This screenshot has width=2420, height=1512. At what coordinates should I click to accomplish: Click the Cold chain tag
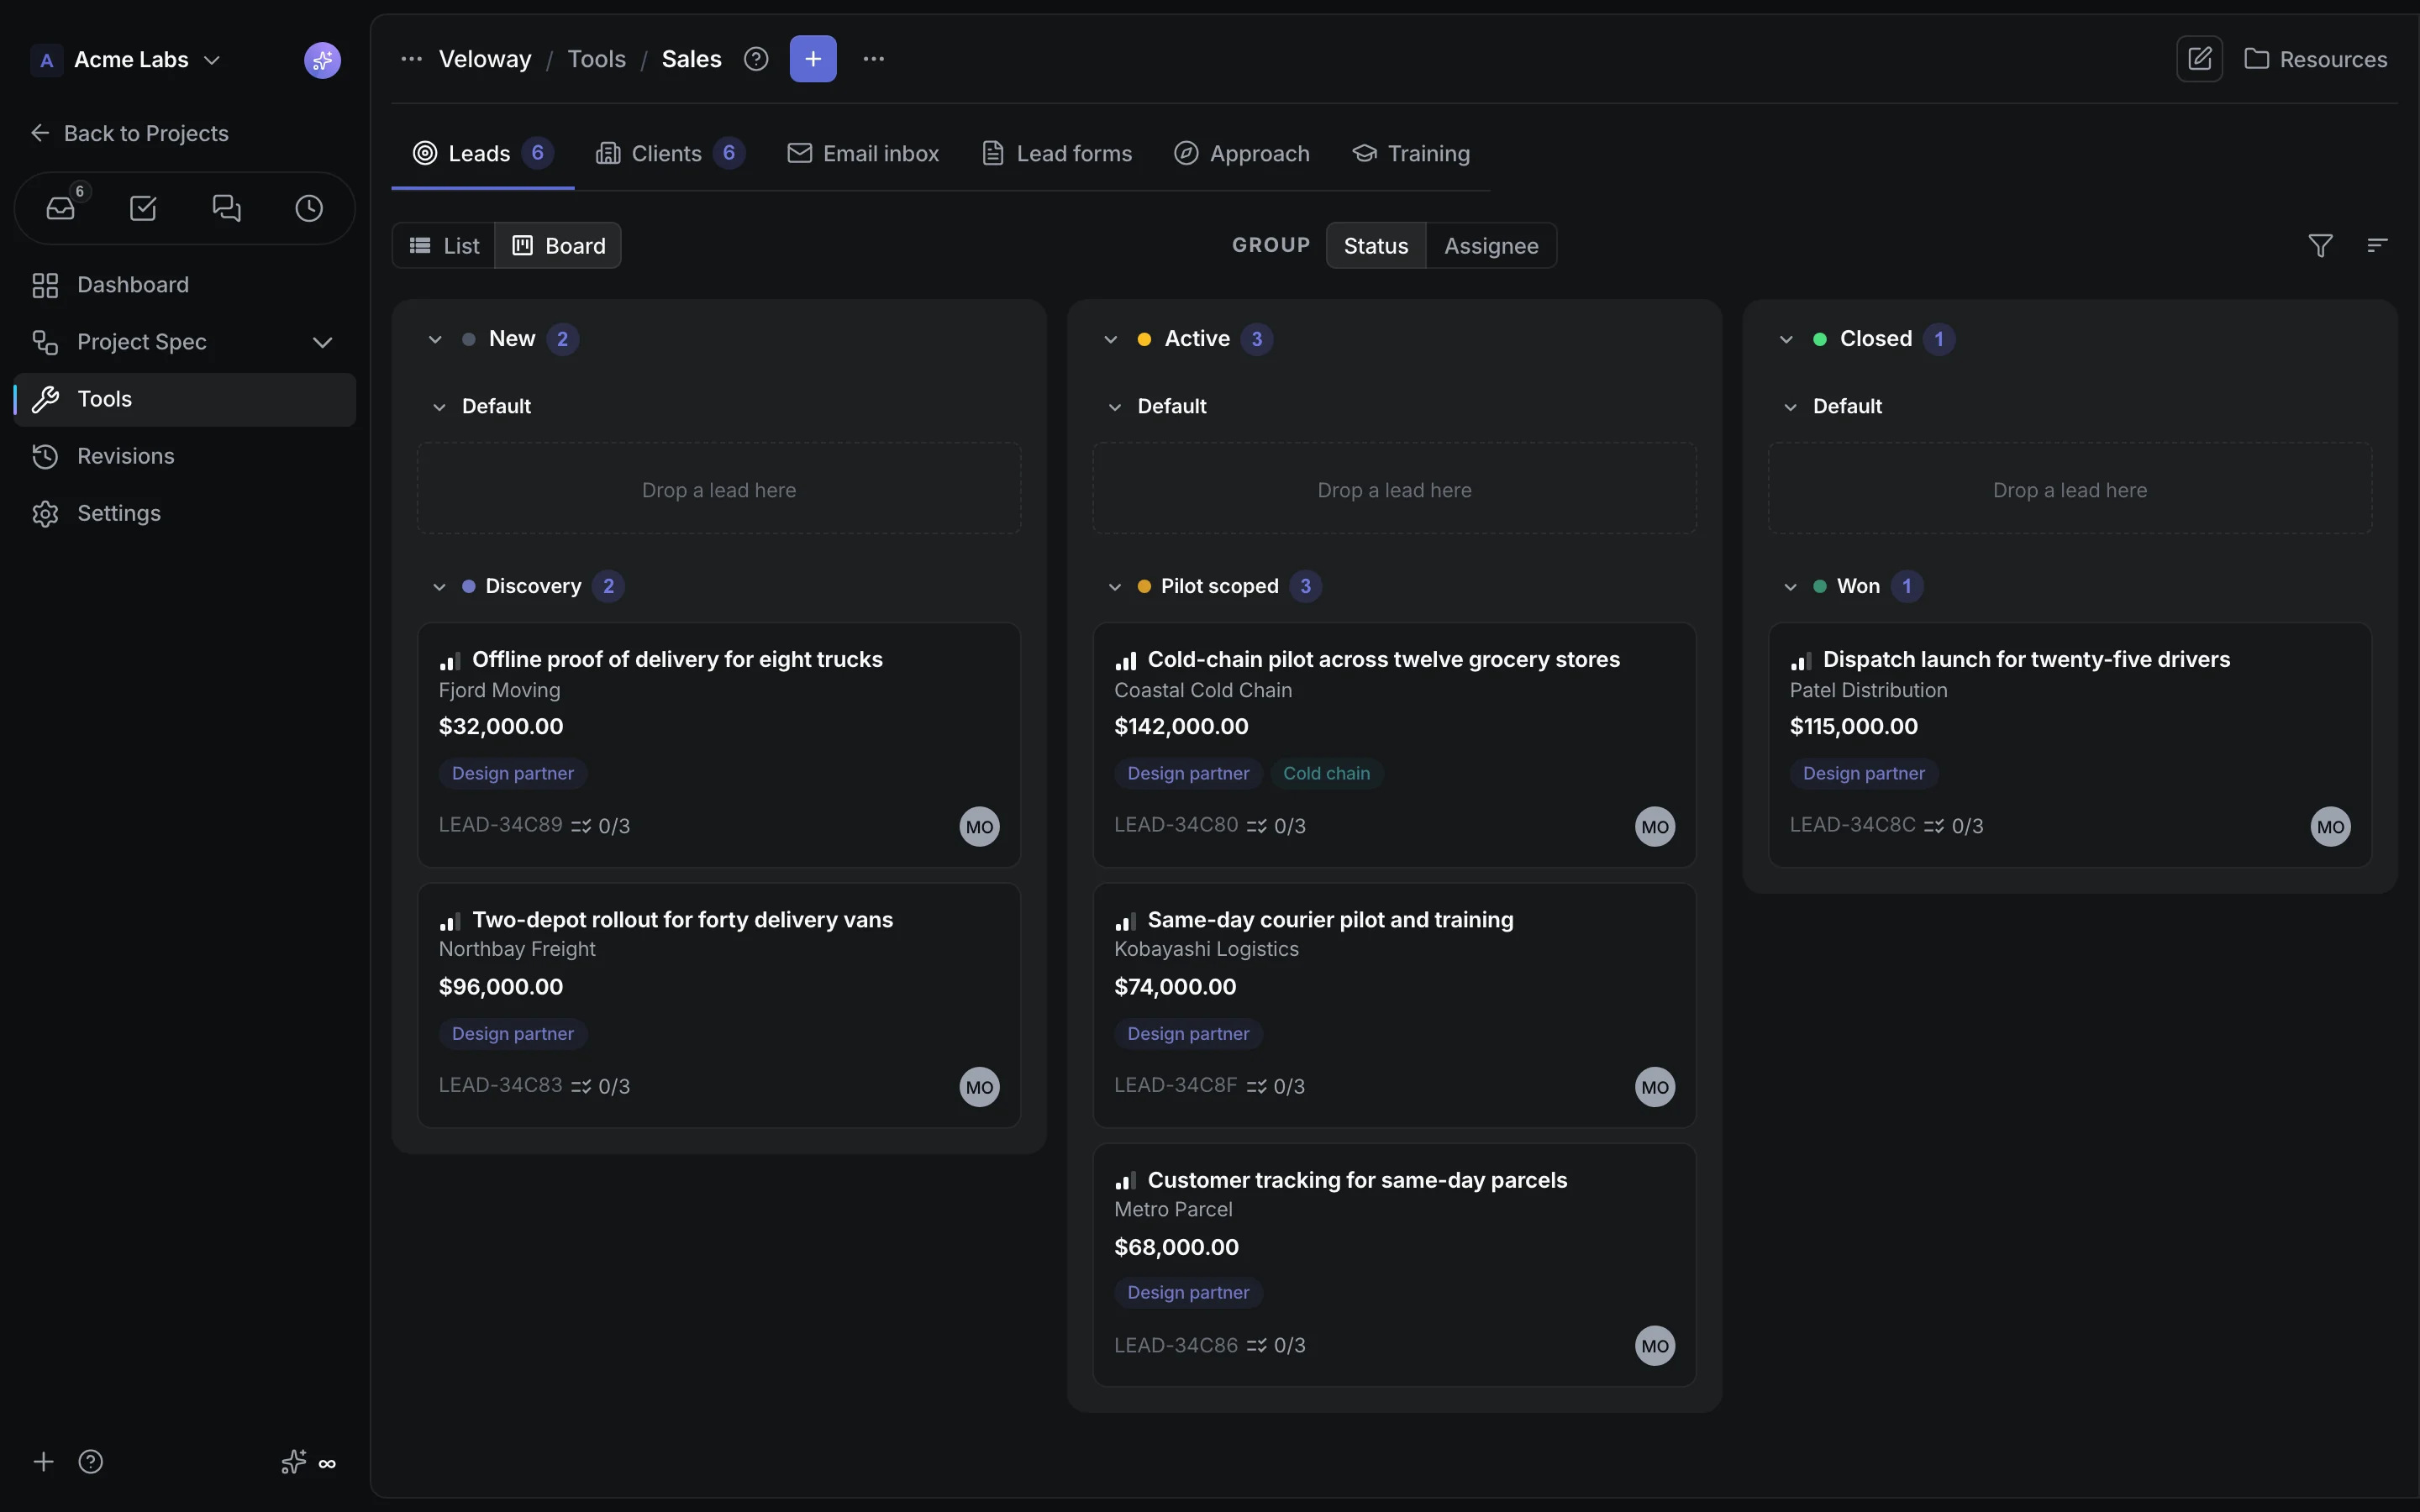pos(1326,773)
